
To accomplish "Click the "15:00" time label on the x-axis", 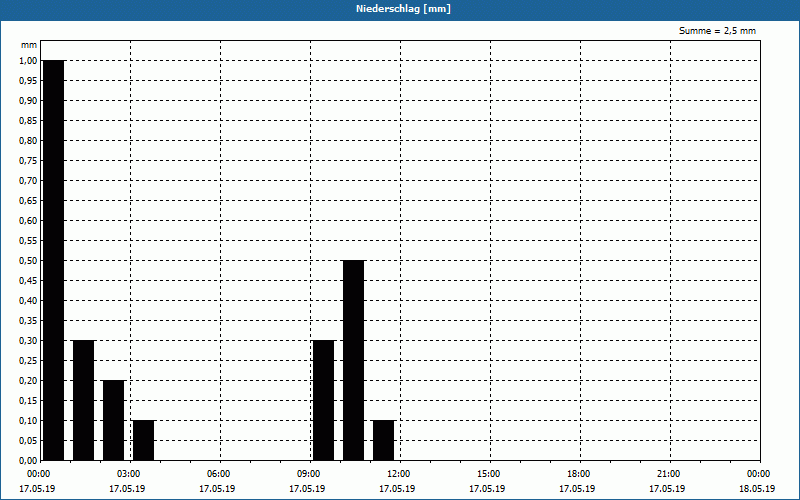I will pyautogui.click(x=487, y=474).
